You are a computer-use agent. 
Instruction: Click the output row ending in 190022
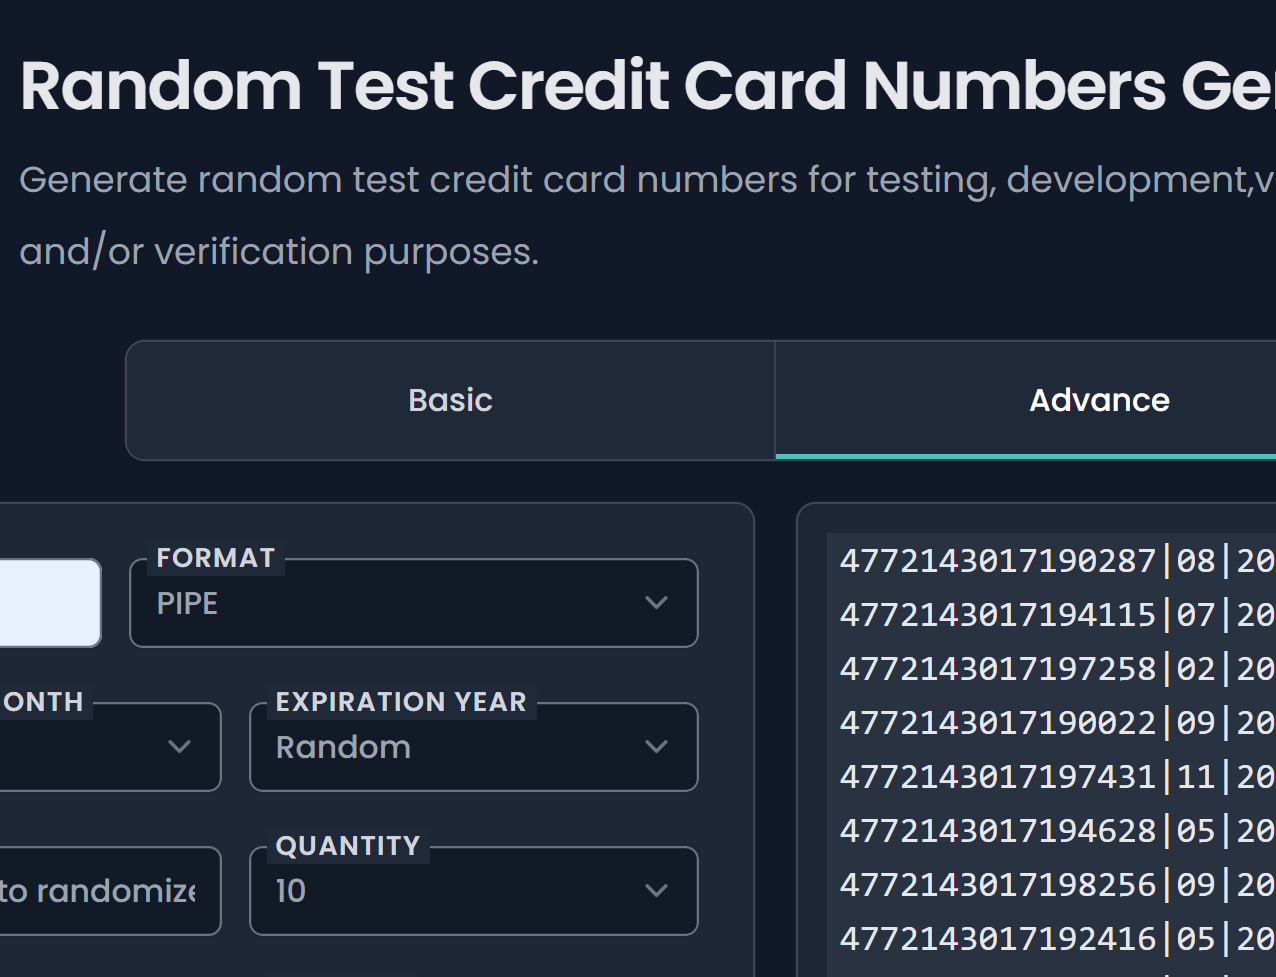click(x=997, y=723)
